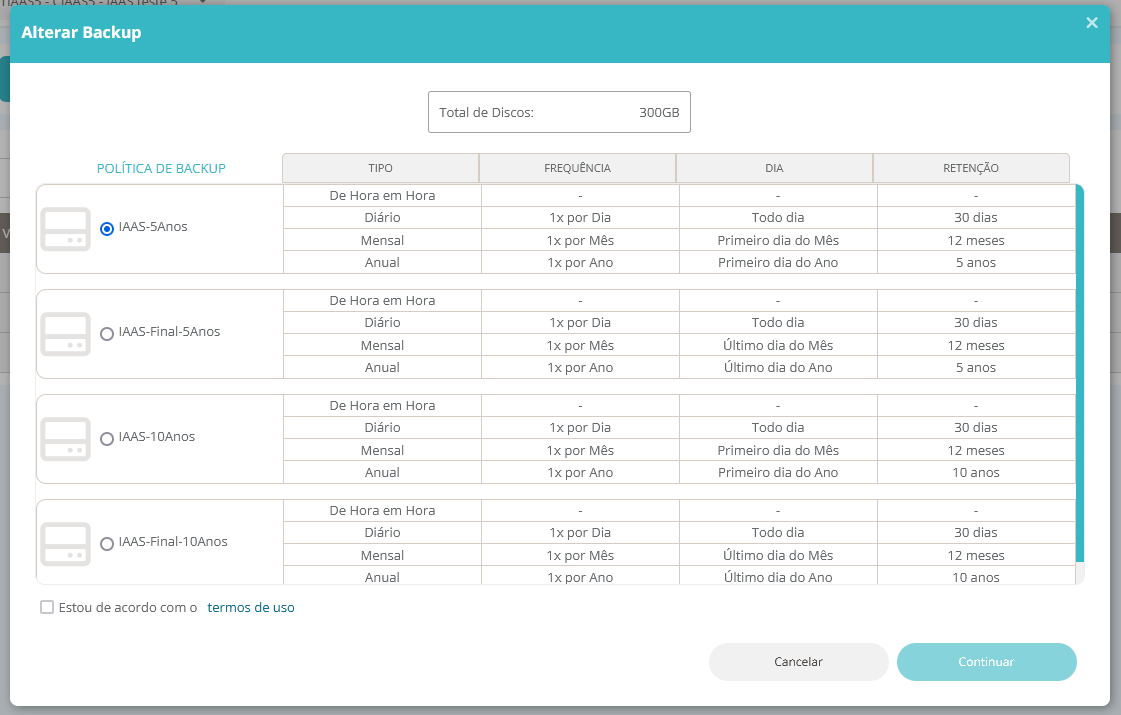The height and width of the screenshot is (715, 1121).
Task: Click the Total de Discos field
Action: pos(559,112)
